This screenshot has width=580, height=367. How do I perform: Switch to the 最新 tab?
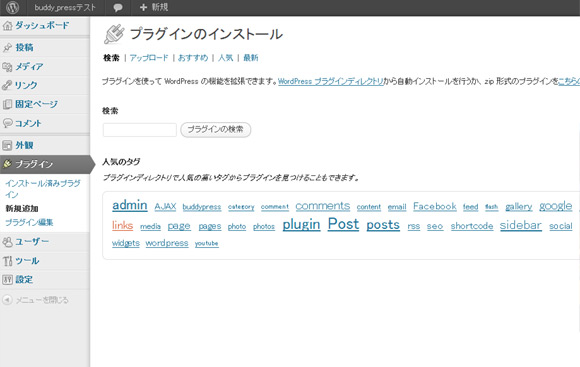tap(250, 58)
